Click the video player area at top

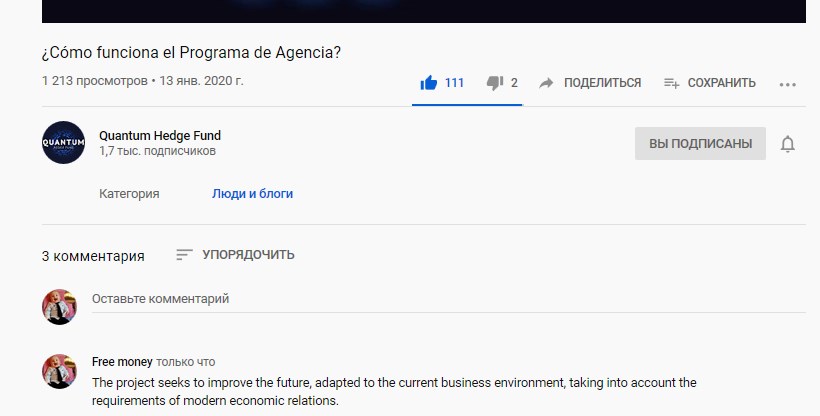coord(424,11)
